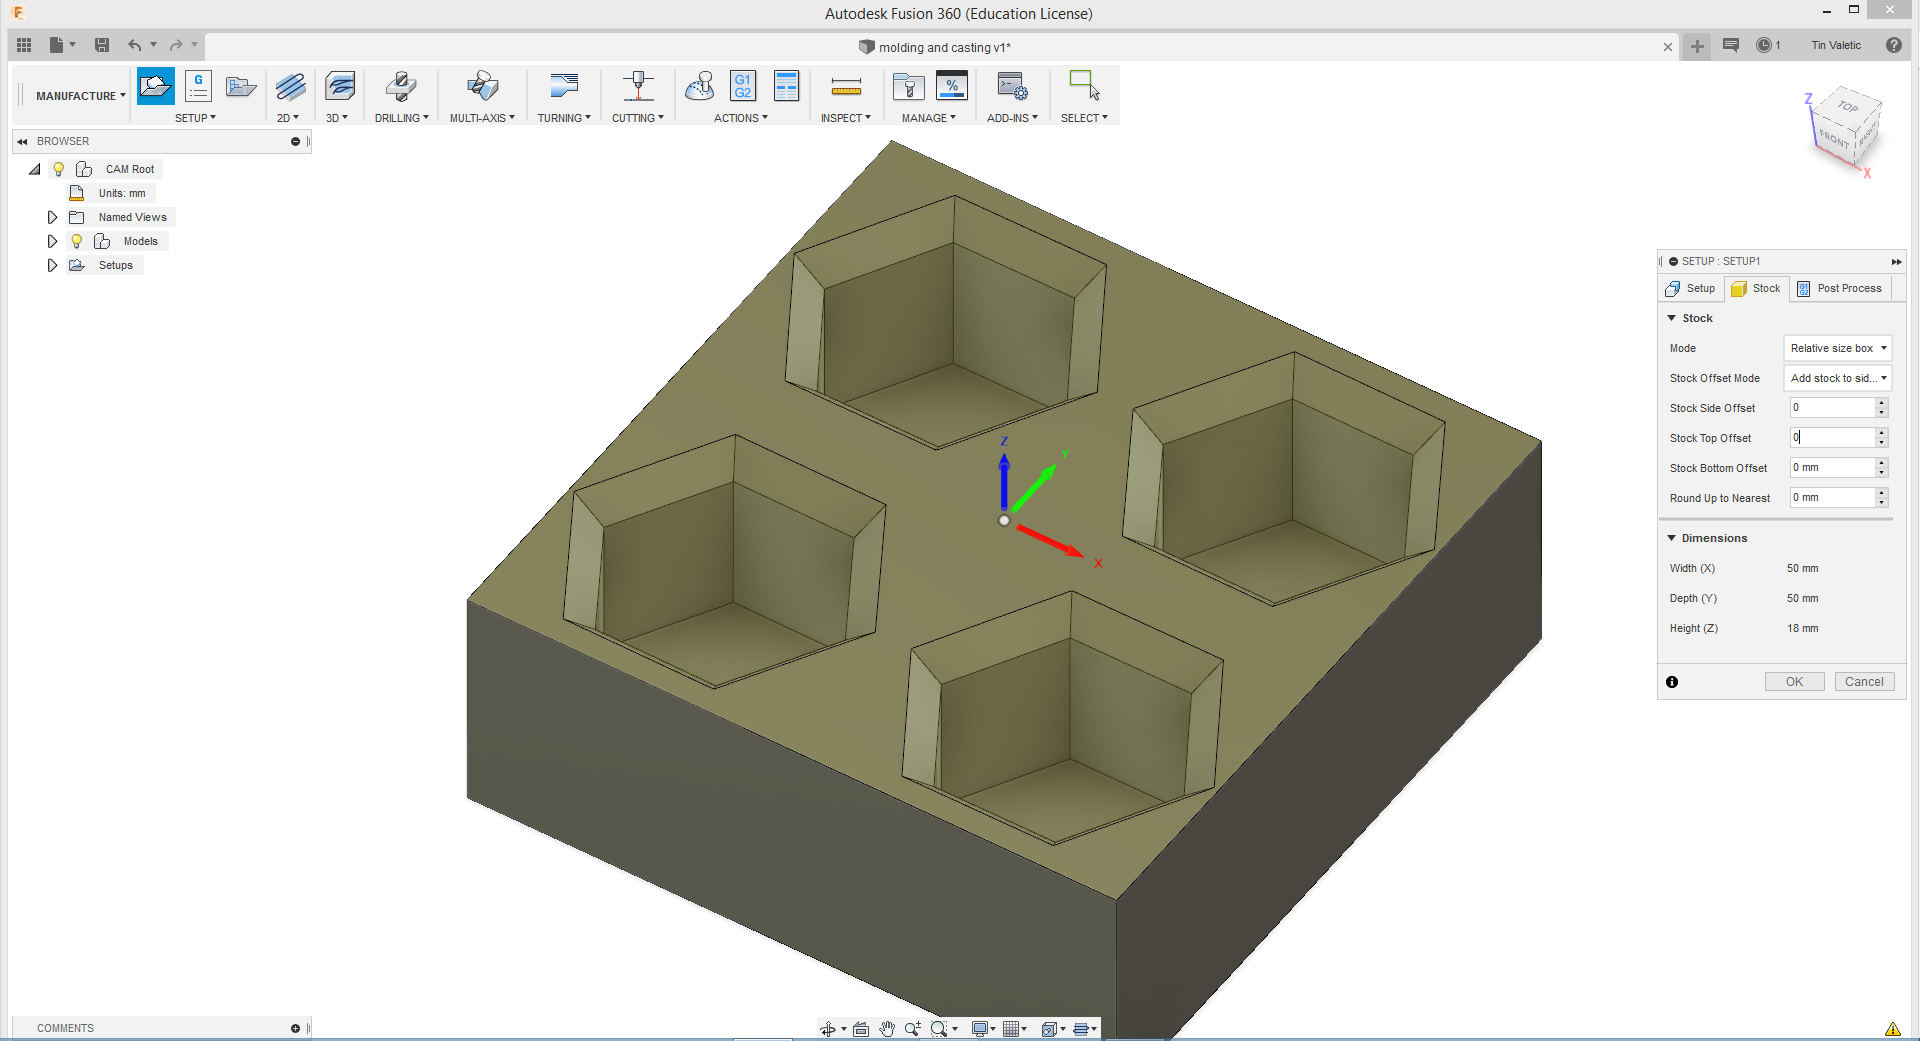The height and width of the screenshot is (1041, 1920).
Task: Click the Post Process G1 G2 icon
Action: (743, 86)
